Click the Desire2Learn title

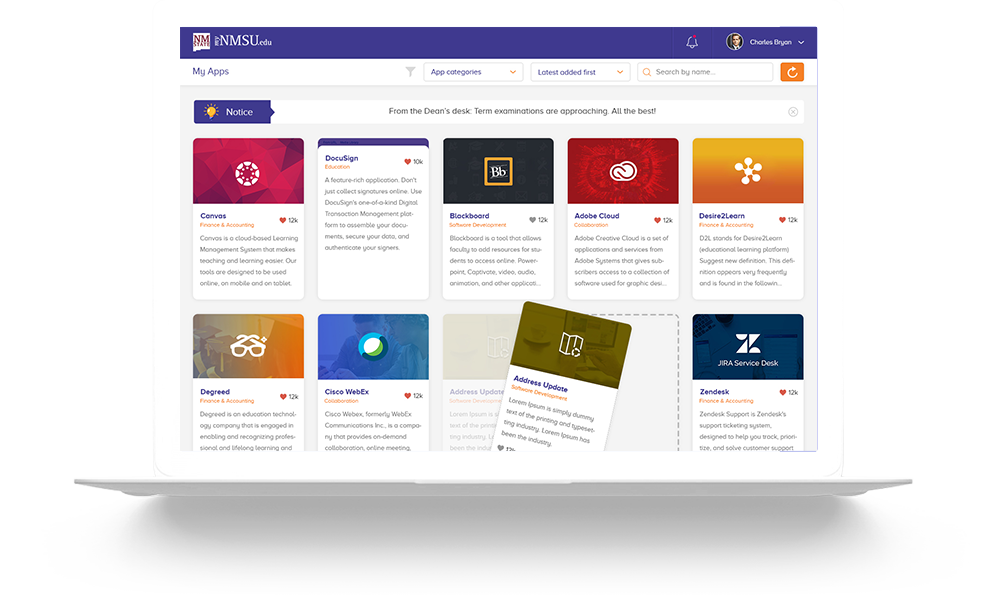pyautogui.click(x=722, y=216)
